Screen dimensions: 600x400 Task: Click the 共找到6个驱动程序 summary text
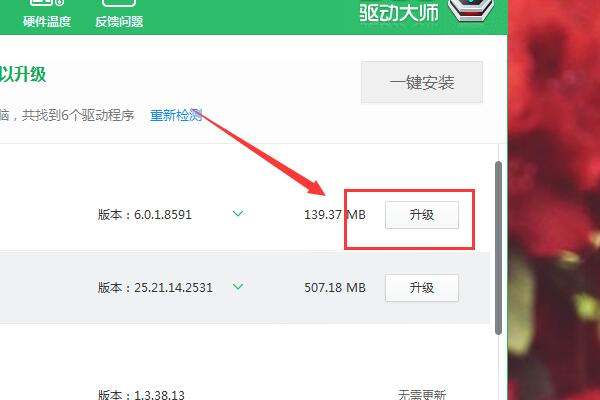(x=78, y=115)
